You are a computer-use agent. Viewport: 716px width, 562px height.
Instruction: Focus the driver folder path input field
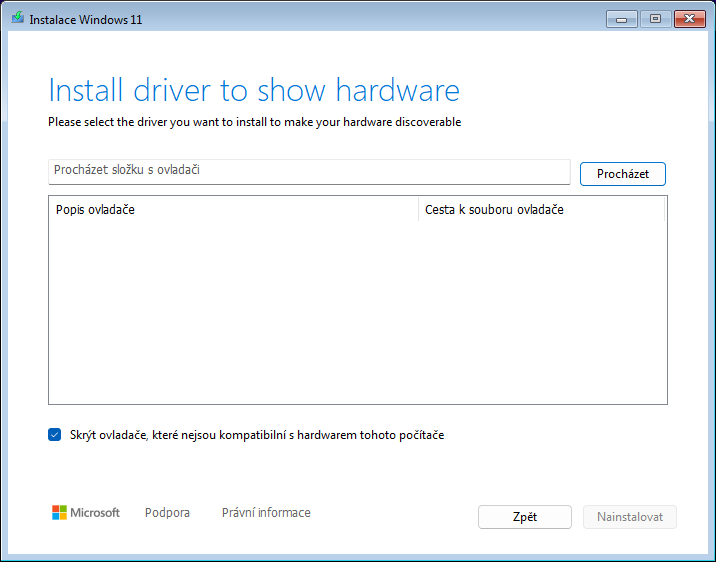coord(309,172)
